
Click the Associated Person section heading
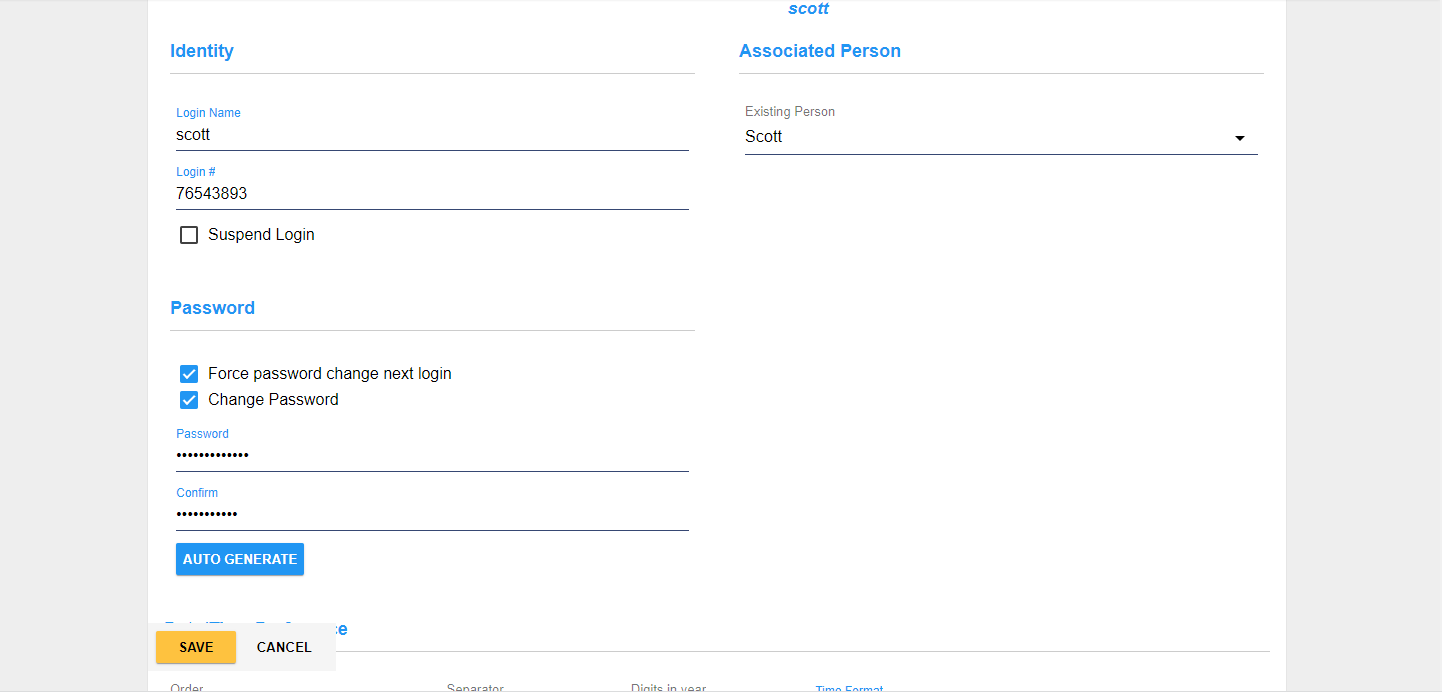click(x=820, y=51)
